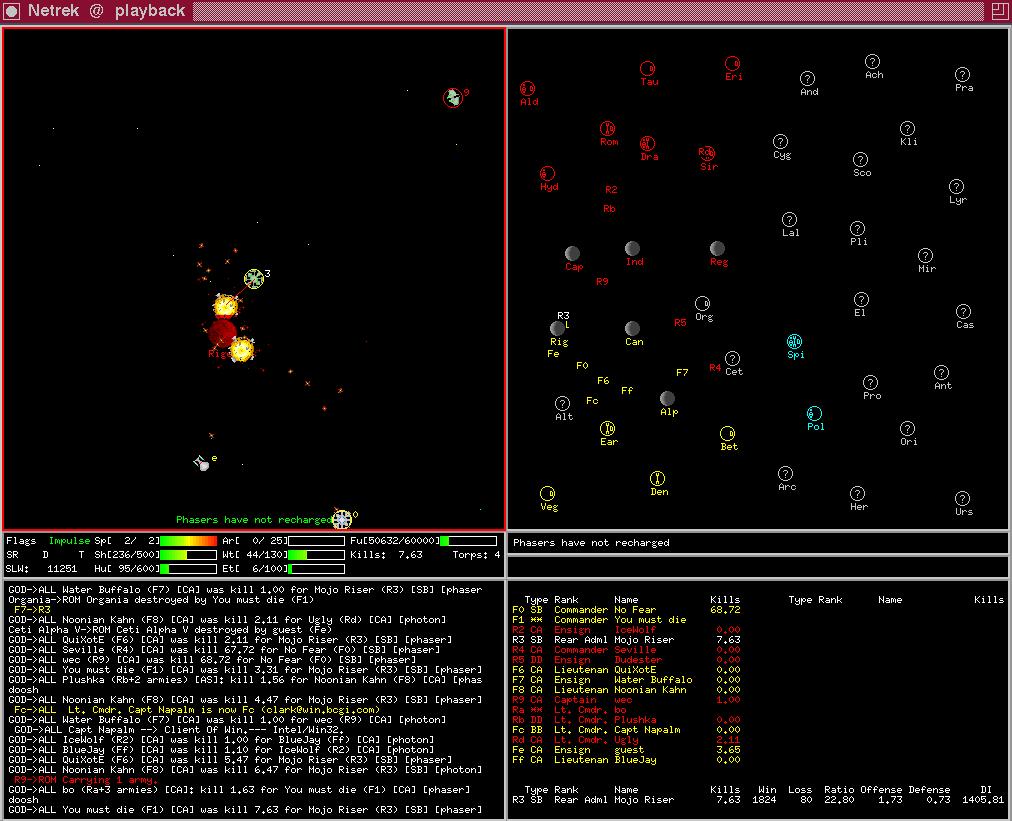This screenshot has width=1012, height=821.
Task: Click the cyan Pol planet icon
Action: click(x=815, y=413)
